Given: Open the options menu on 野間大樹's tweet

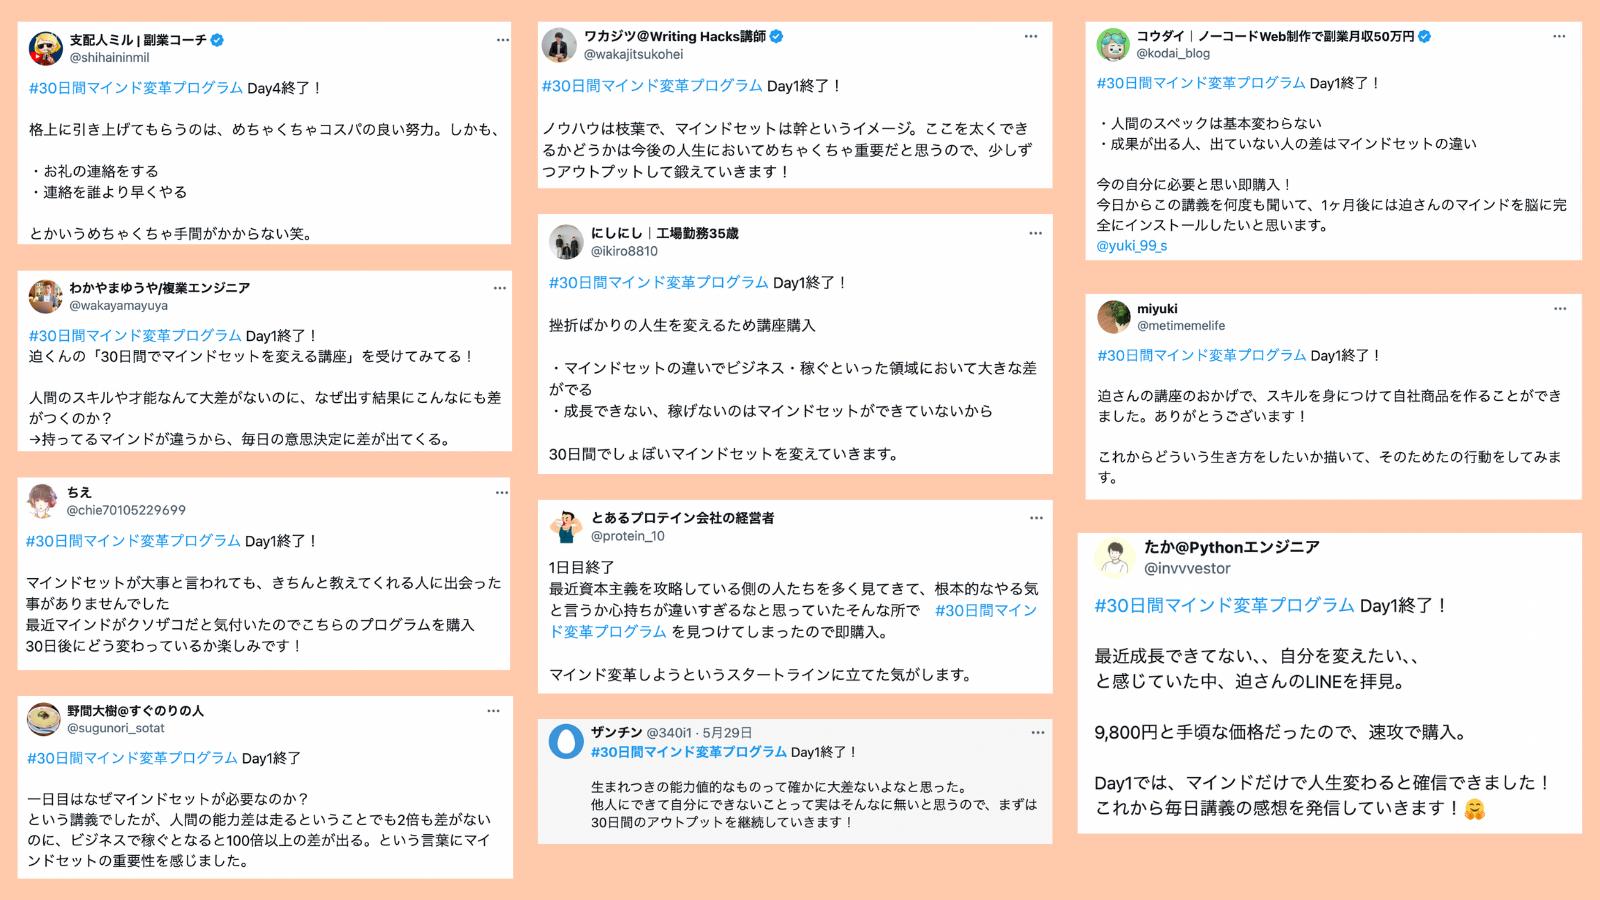Looking at the screenshot, I should tap(493, 711).
